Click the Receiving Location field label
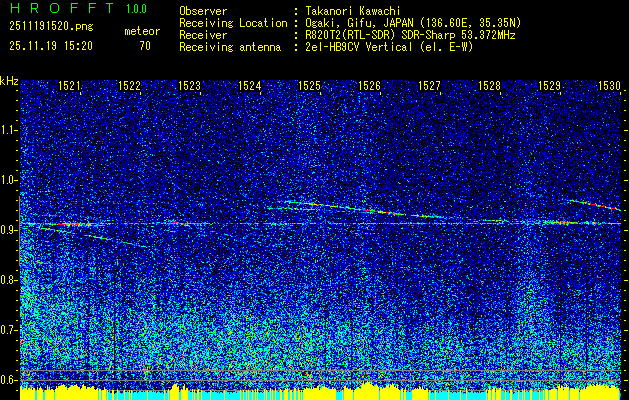Screen dimensions: 629x400 233,23
